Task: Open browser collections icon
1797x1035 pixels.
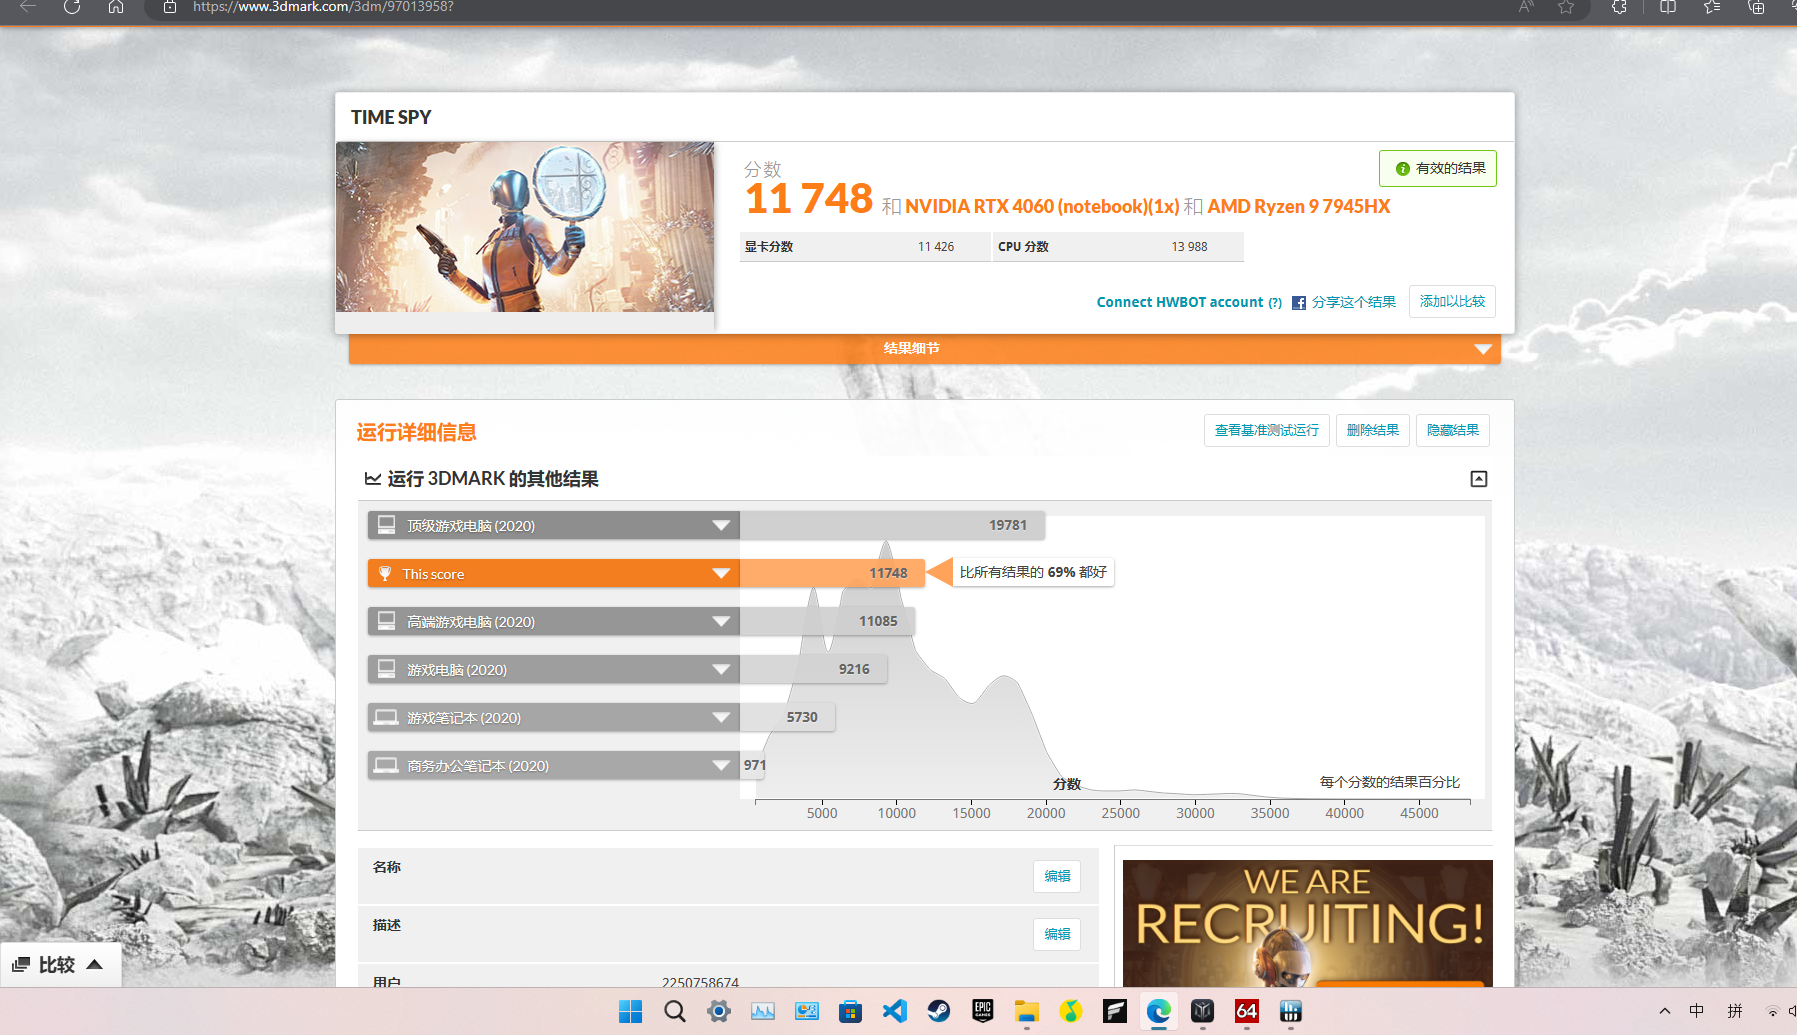Action: pyautogui.click(x=1756, y=7)
